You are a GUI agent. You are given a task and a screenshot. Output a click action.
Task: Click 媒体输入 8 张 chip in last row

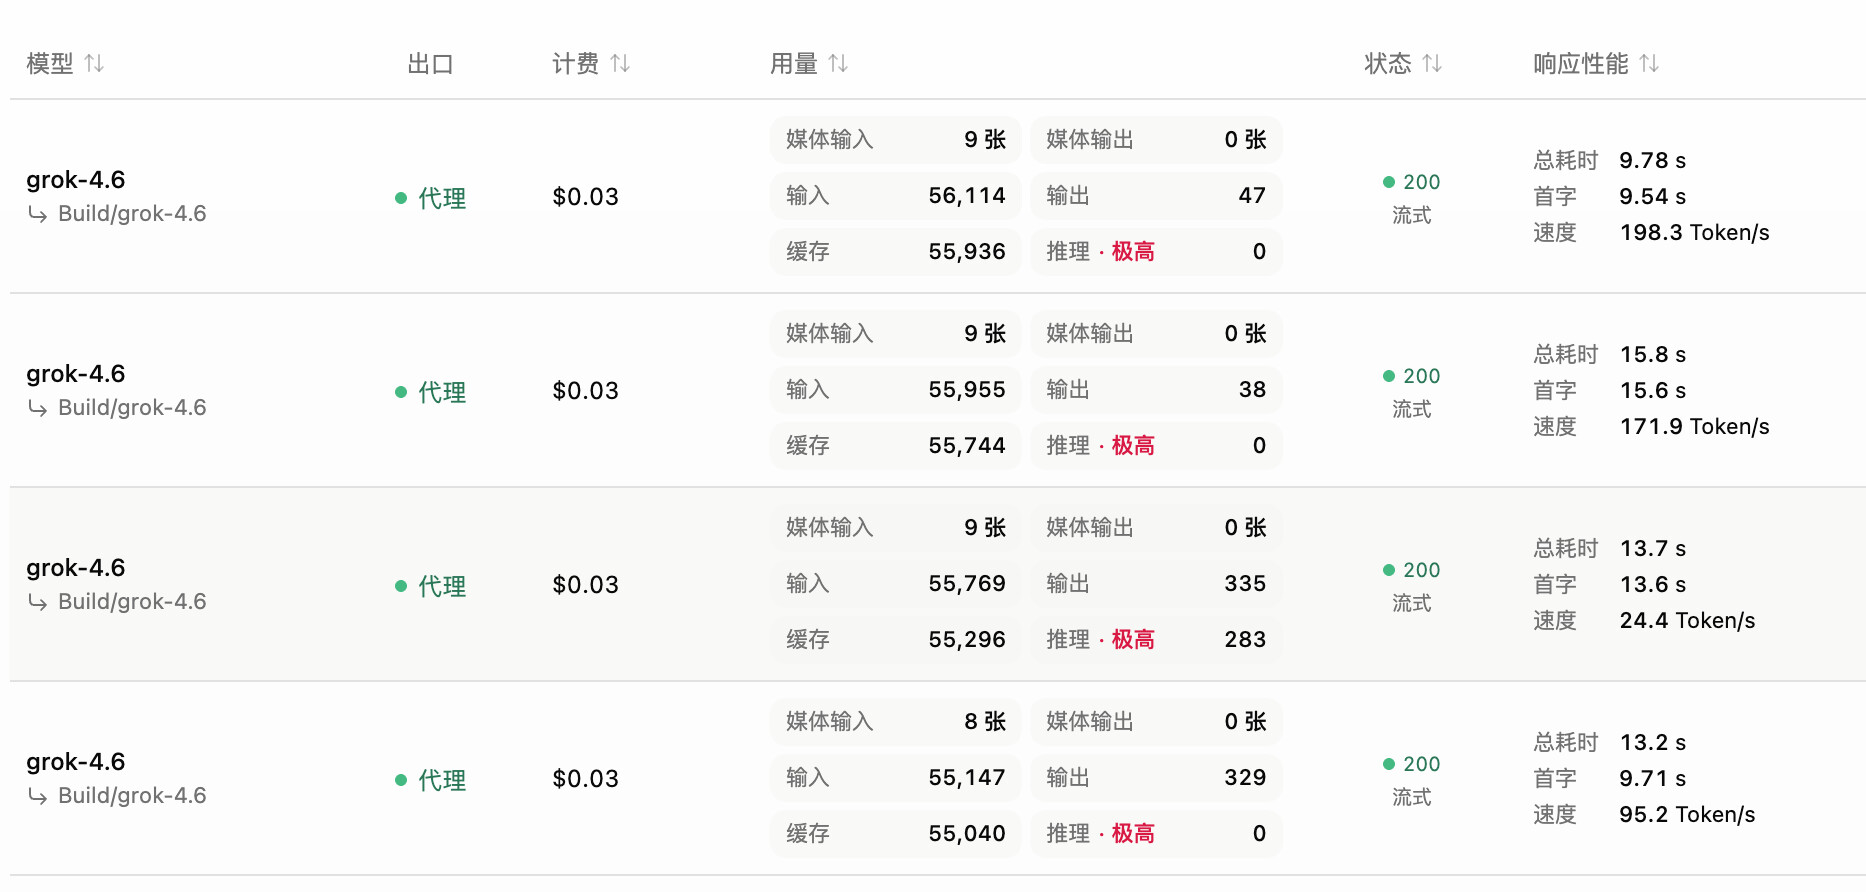(895, 722)
